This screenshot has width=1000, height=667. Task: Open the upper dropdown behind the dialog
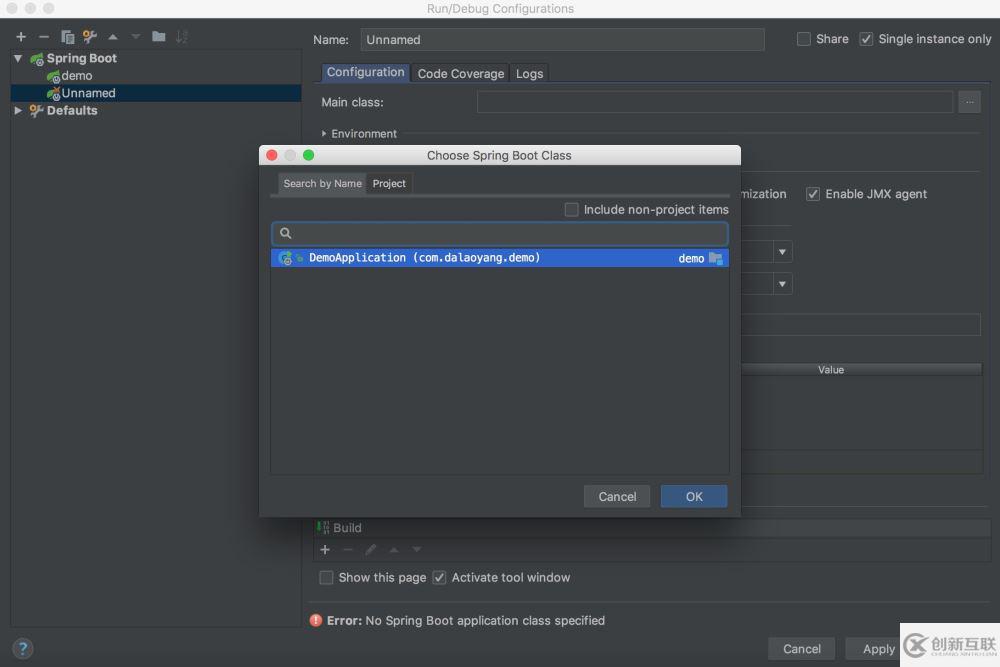tap(783, 252)
